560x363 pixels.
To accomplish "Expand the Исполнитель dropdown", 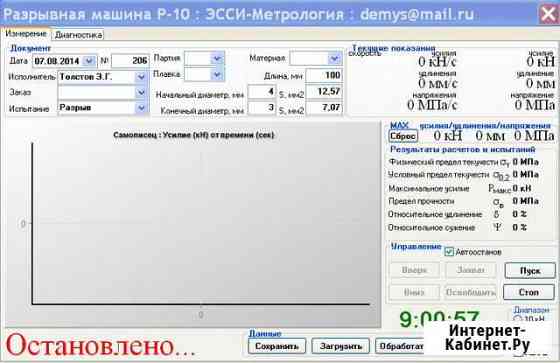I will (141, 77).
